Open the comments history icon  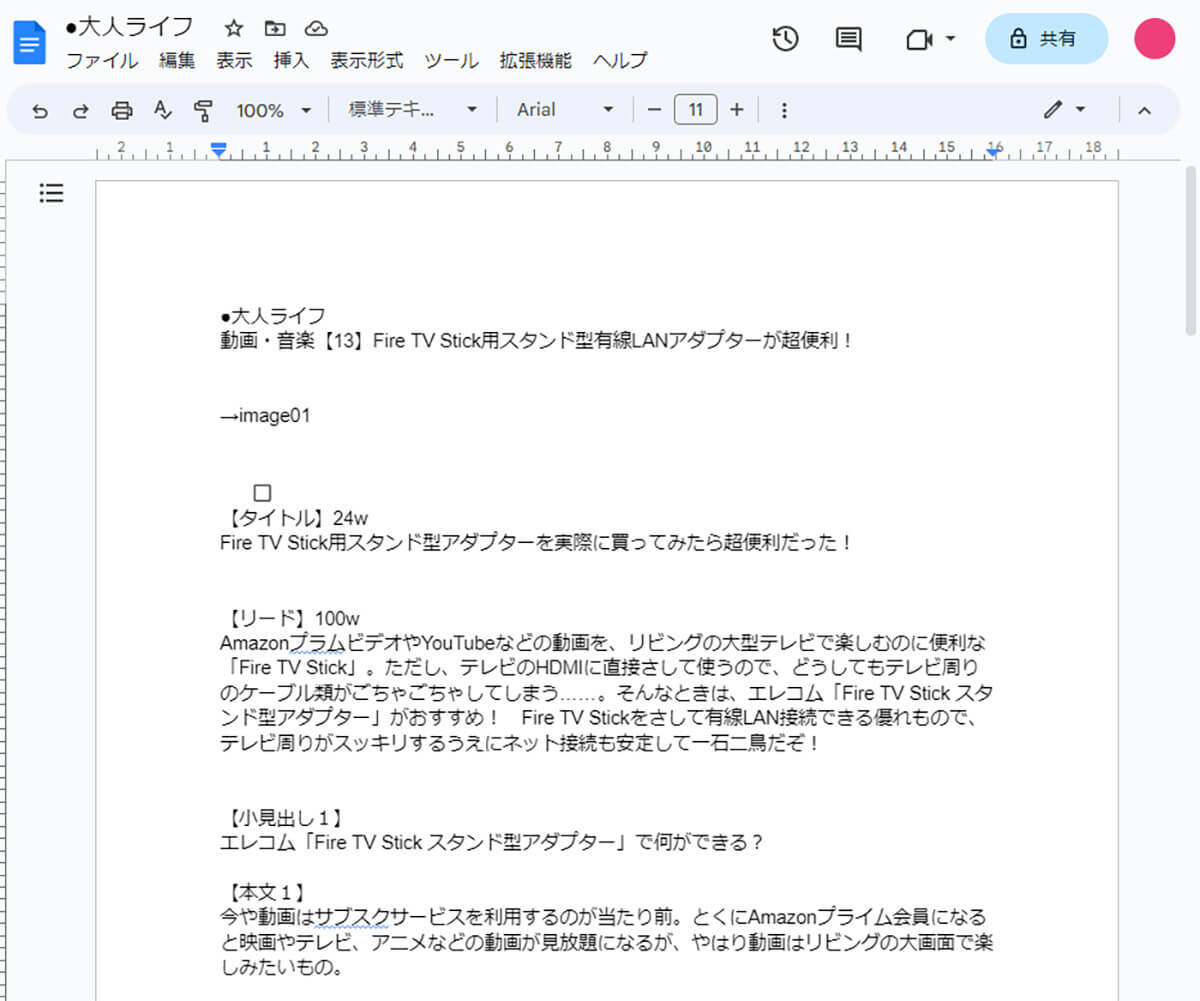point(849,39)
